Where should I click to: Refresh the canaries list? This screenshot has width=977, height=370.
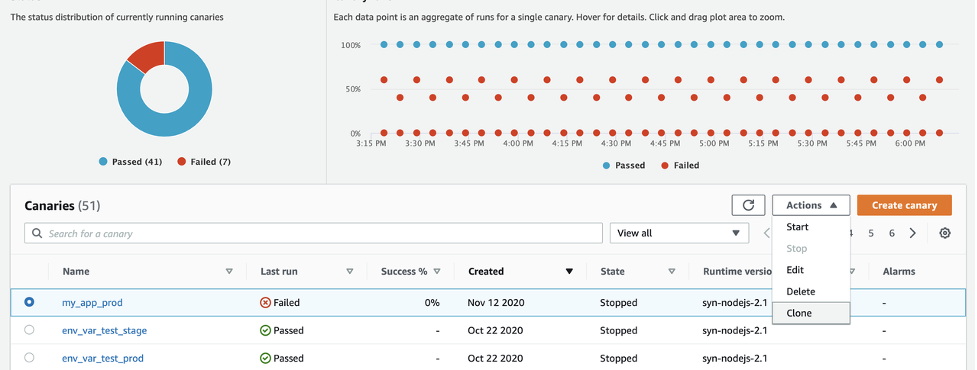click(749, 206)
